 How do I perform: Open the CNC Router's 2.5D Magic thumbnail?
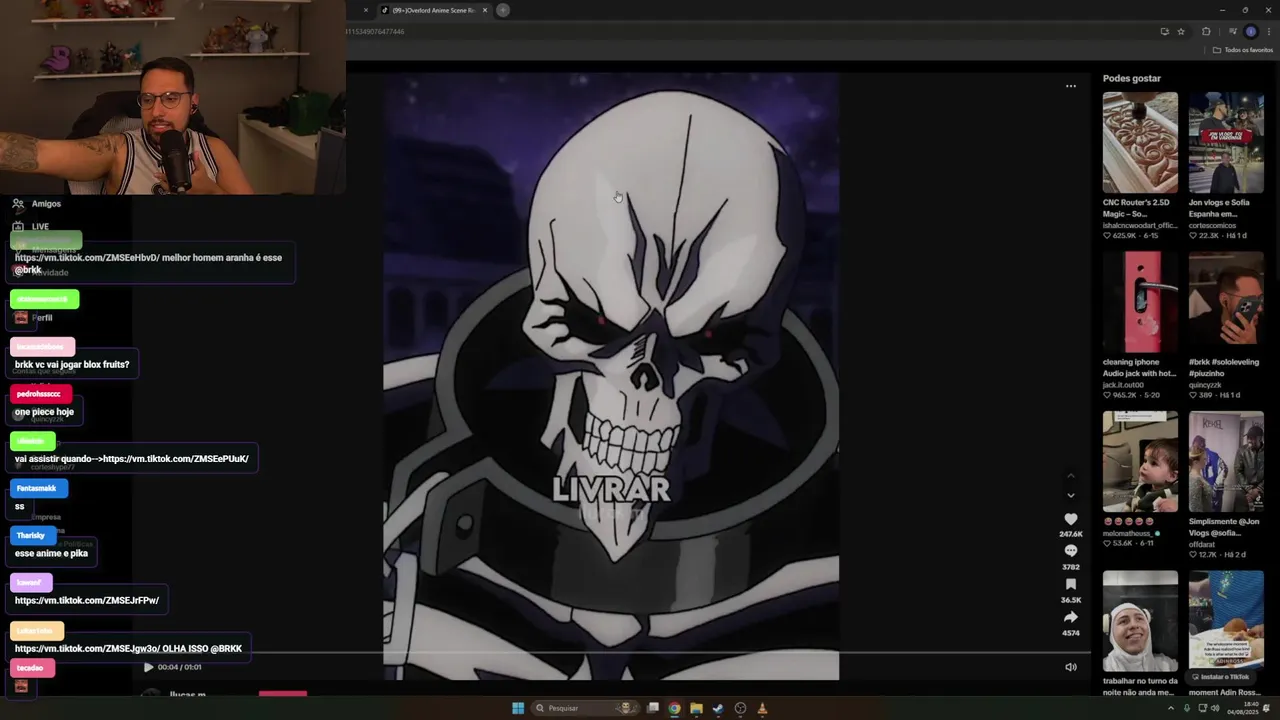tap(1140, 142)
